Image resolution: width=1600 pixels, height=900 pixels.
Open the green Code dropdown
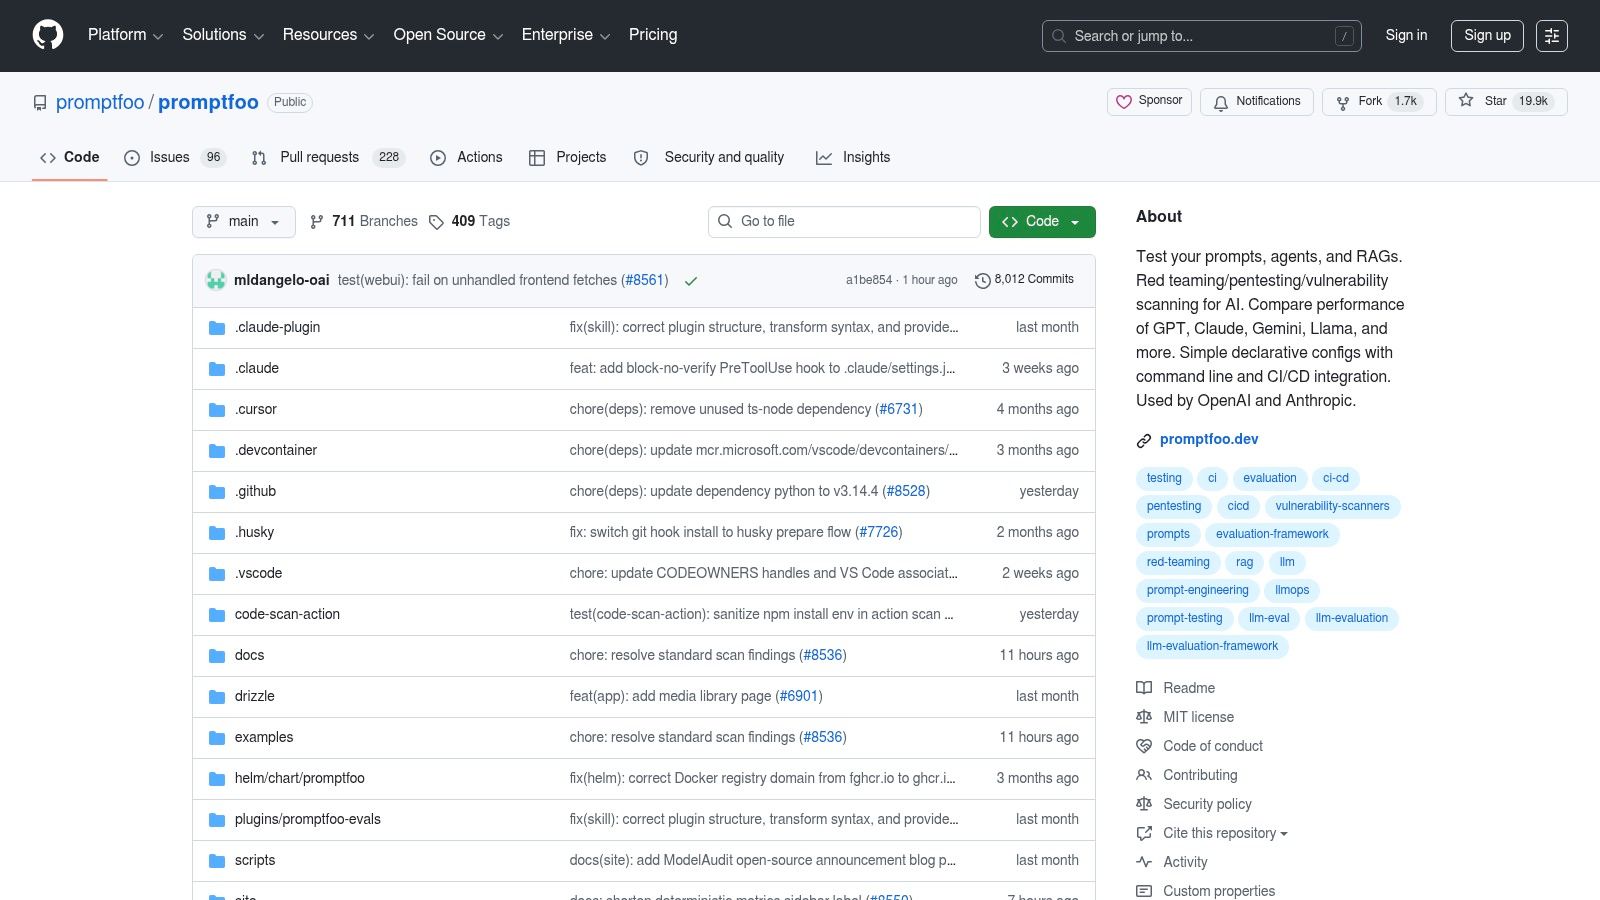click(1042, 222)
